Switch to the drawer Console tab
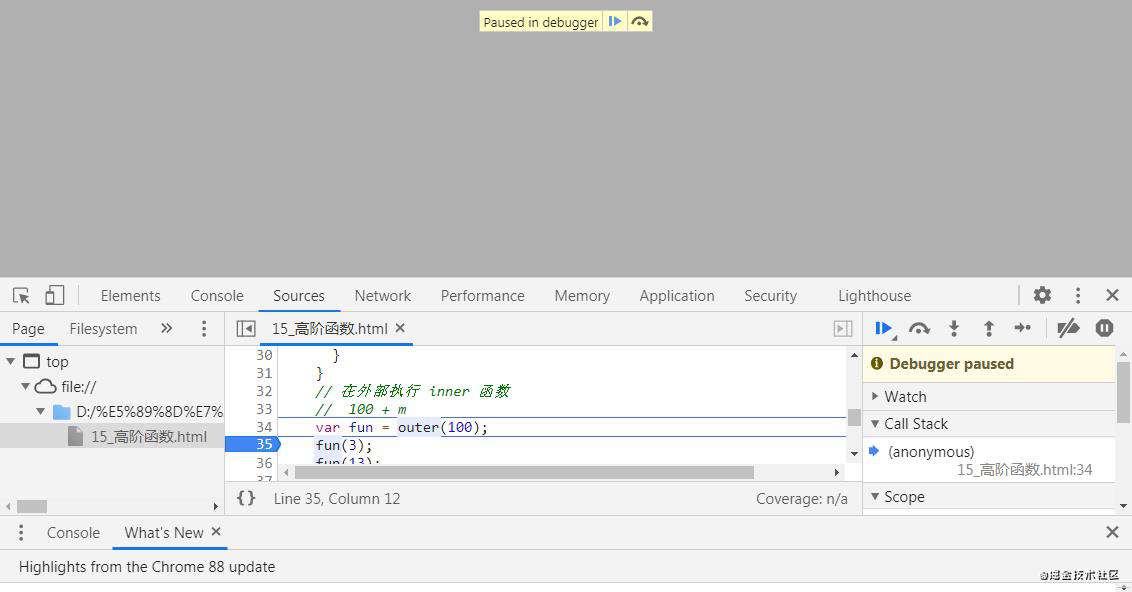The width and height of the screenshot is (1132, 592). click(x=73, y=533)
